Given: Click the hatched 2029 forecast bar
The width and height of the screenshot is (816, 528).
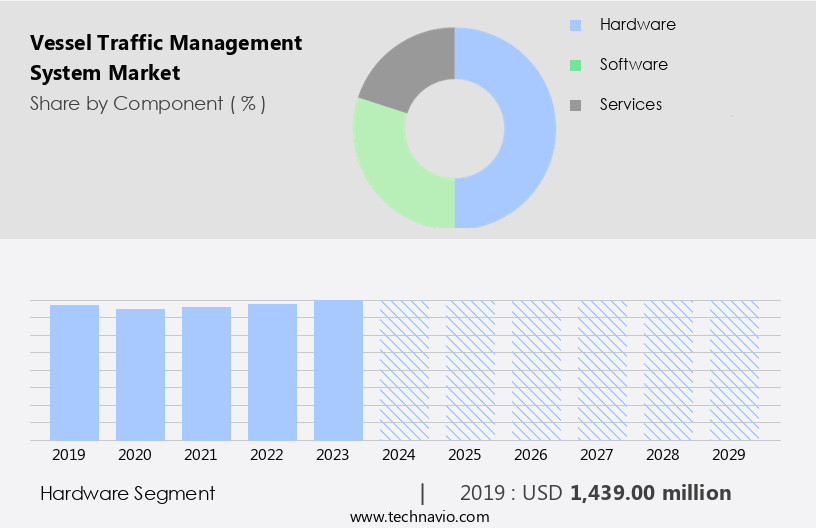Looking at the screenshot, I should (x=734, y=370).
